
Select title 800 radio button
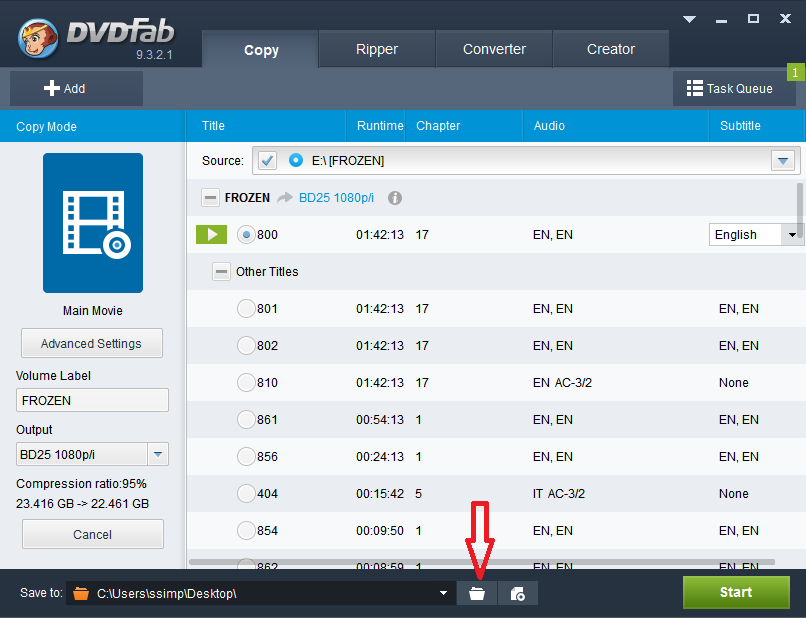[246, 235]
